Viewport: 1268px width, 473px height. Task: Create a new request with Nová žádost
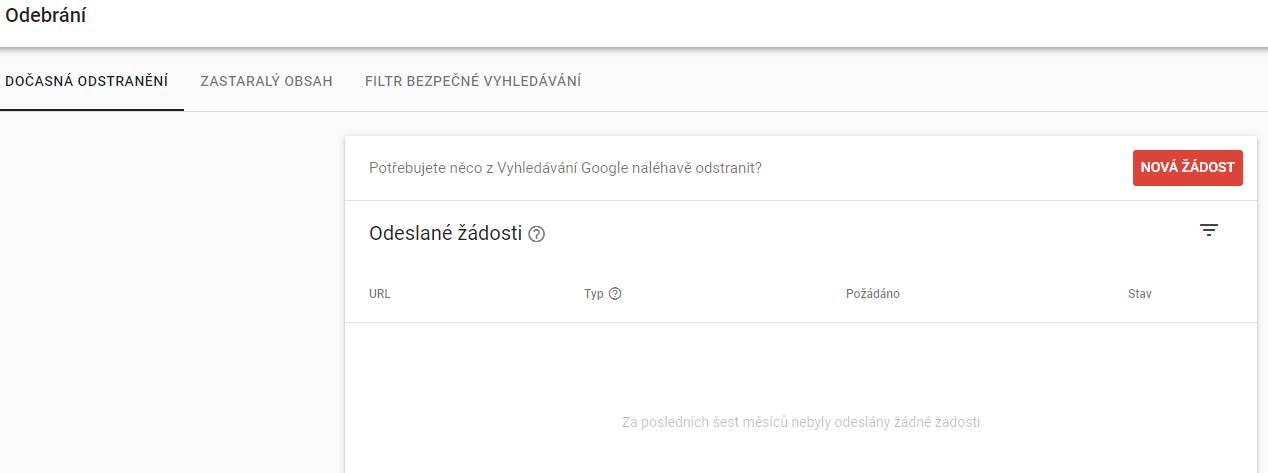1187,168
